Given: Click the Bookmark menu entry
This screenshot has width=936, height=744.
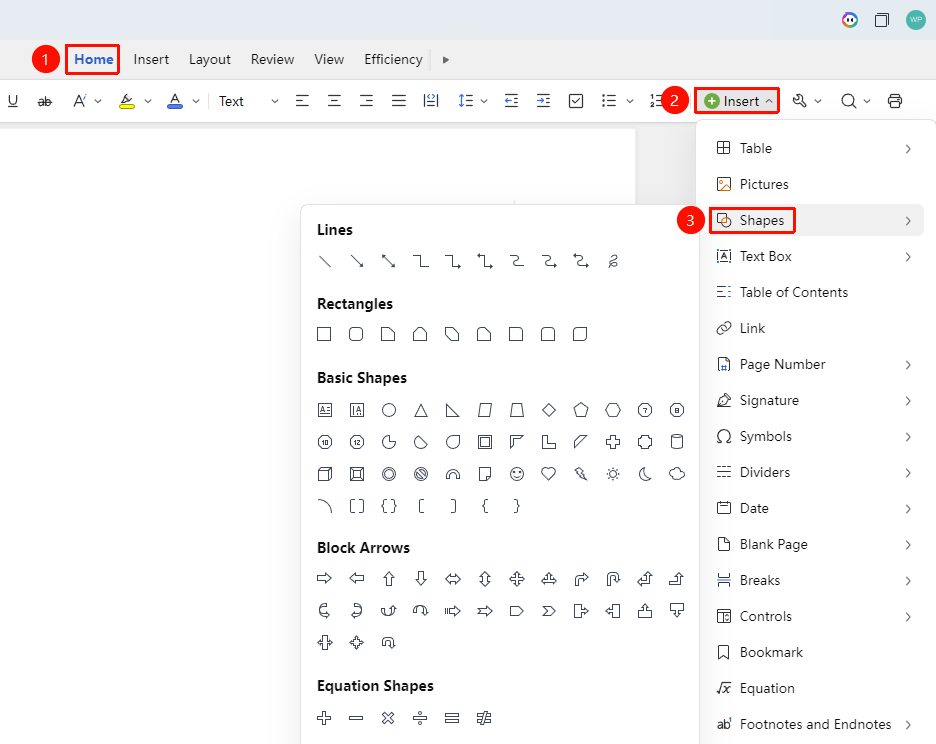Looking at the screenshot, I should click(811, 653).
